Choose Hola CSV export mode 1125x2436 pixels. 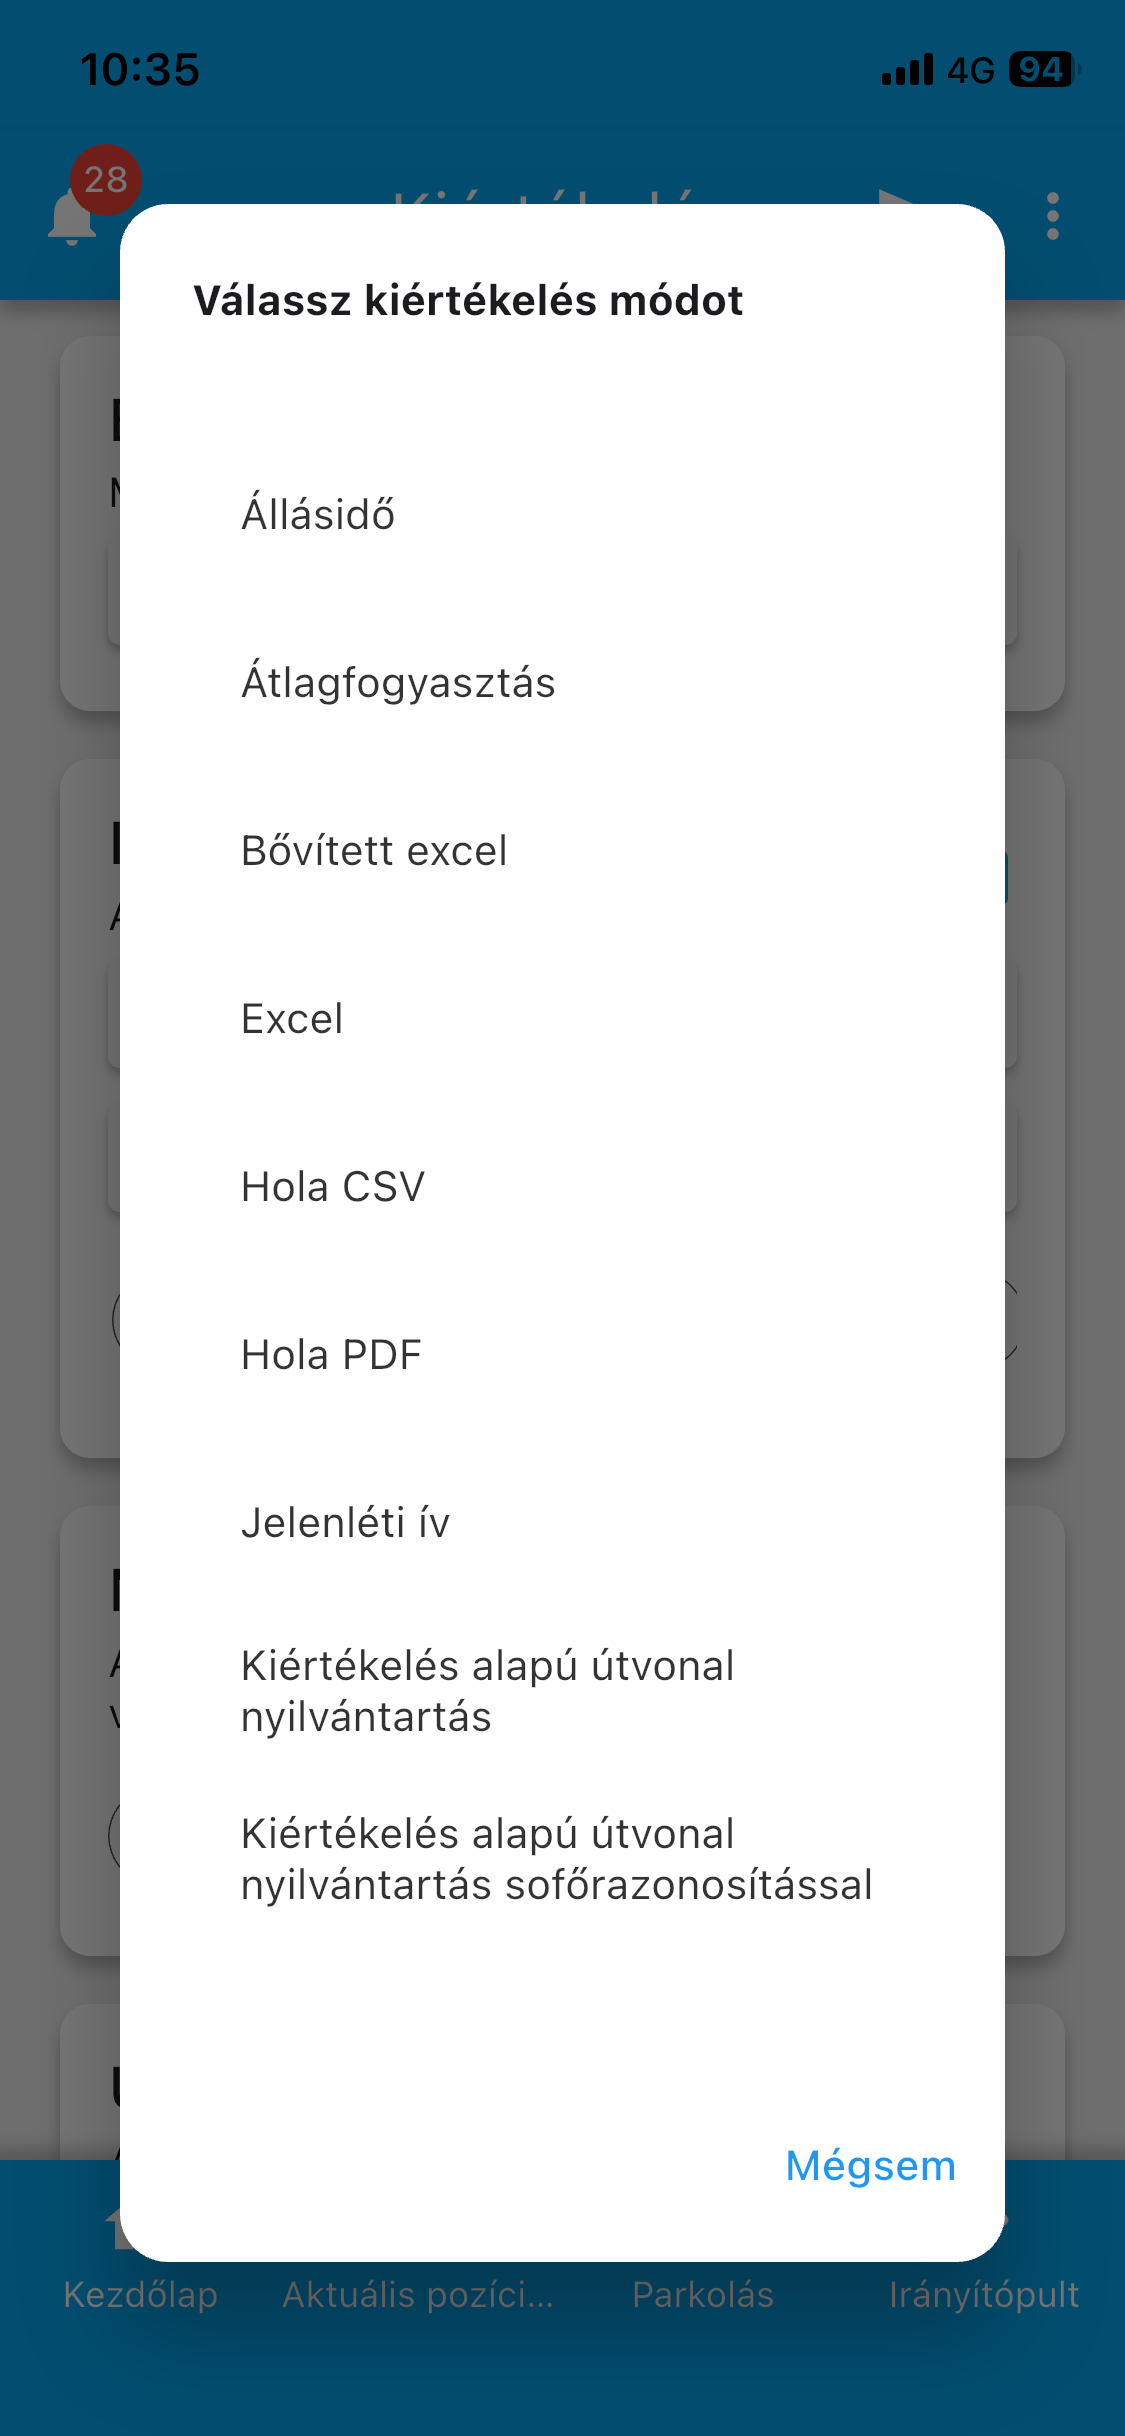pos(333,1187)
